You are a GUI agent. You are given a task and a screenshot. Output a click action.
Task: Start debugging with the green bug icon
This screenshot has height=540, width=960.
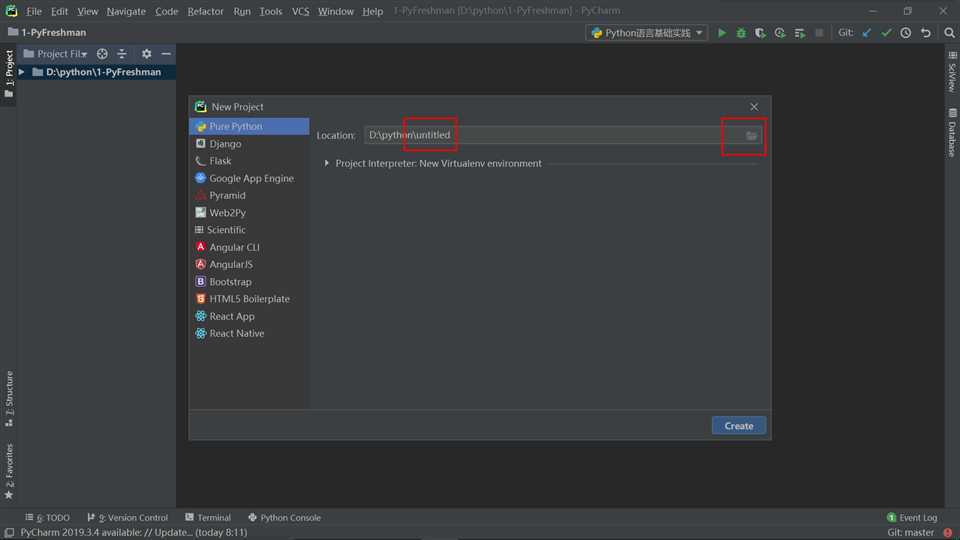(741, 33)
